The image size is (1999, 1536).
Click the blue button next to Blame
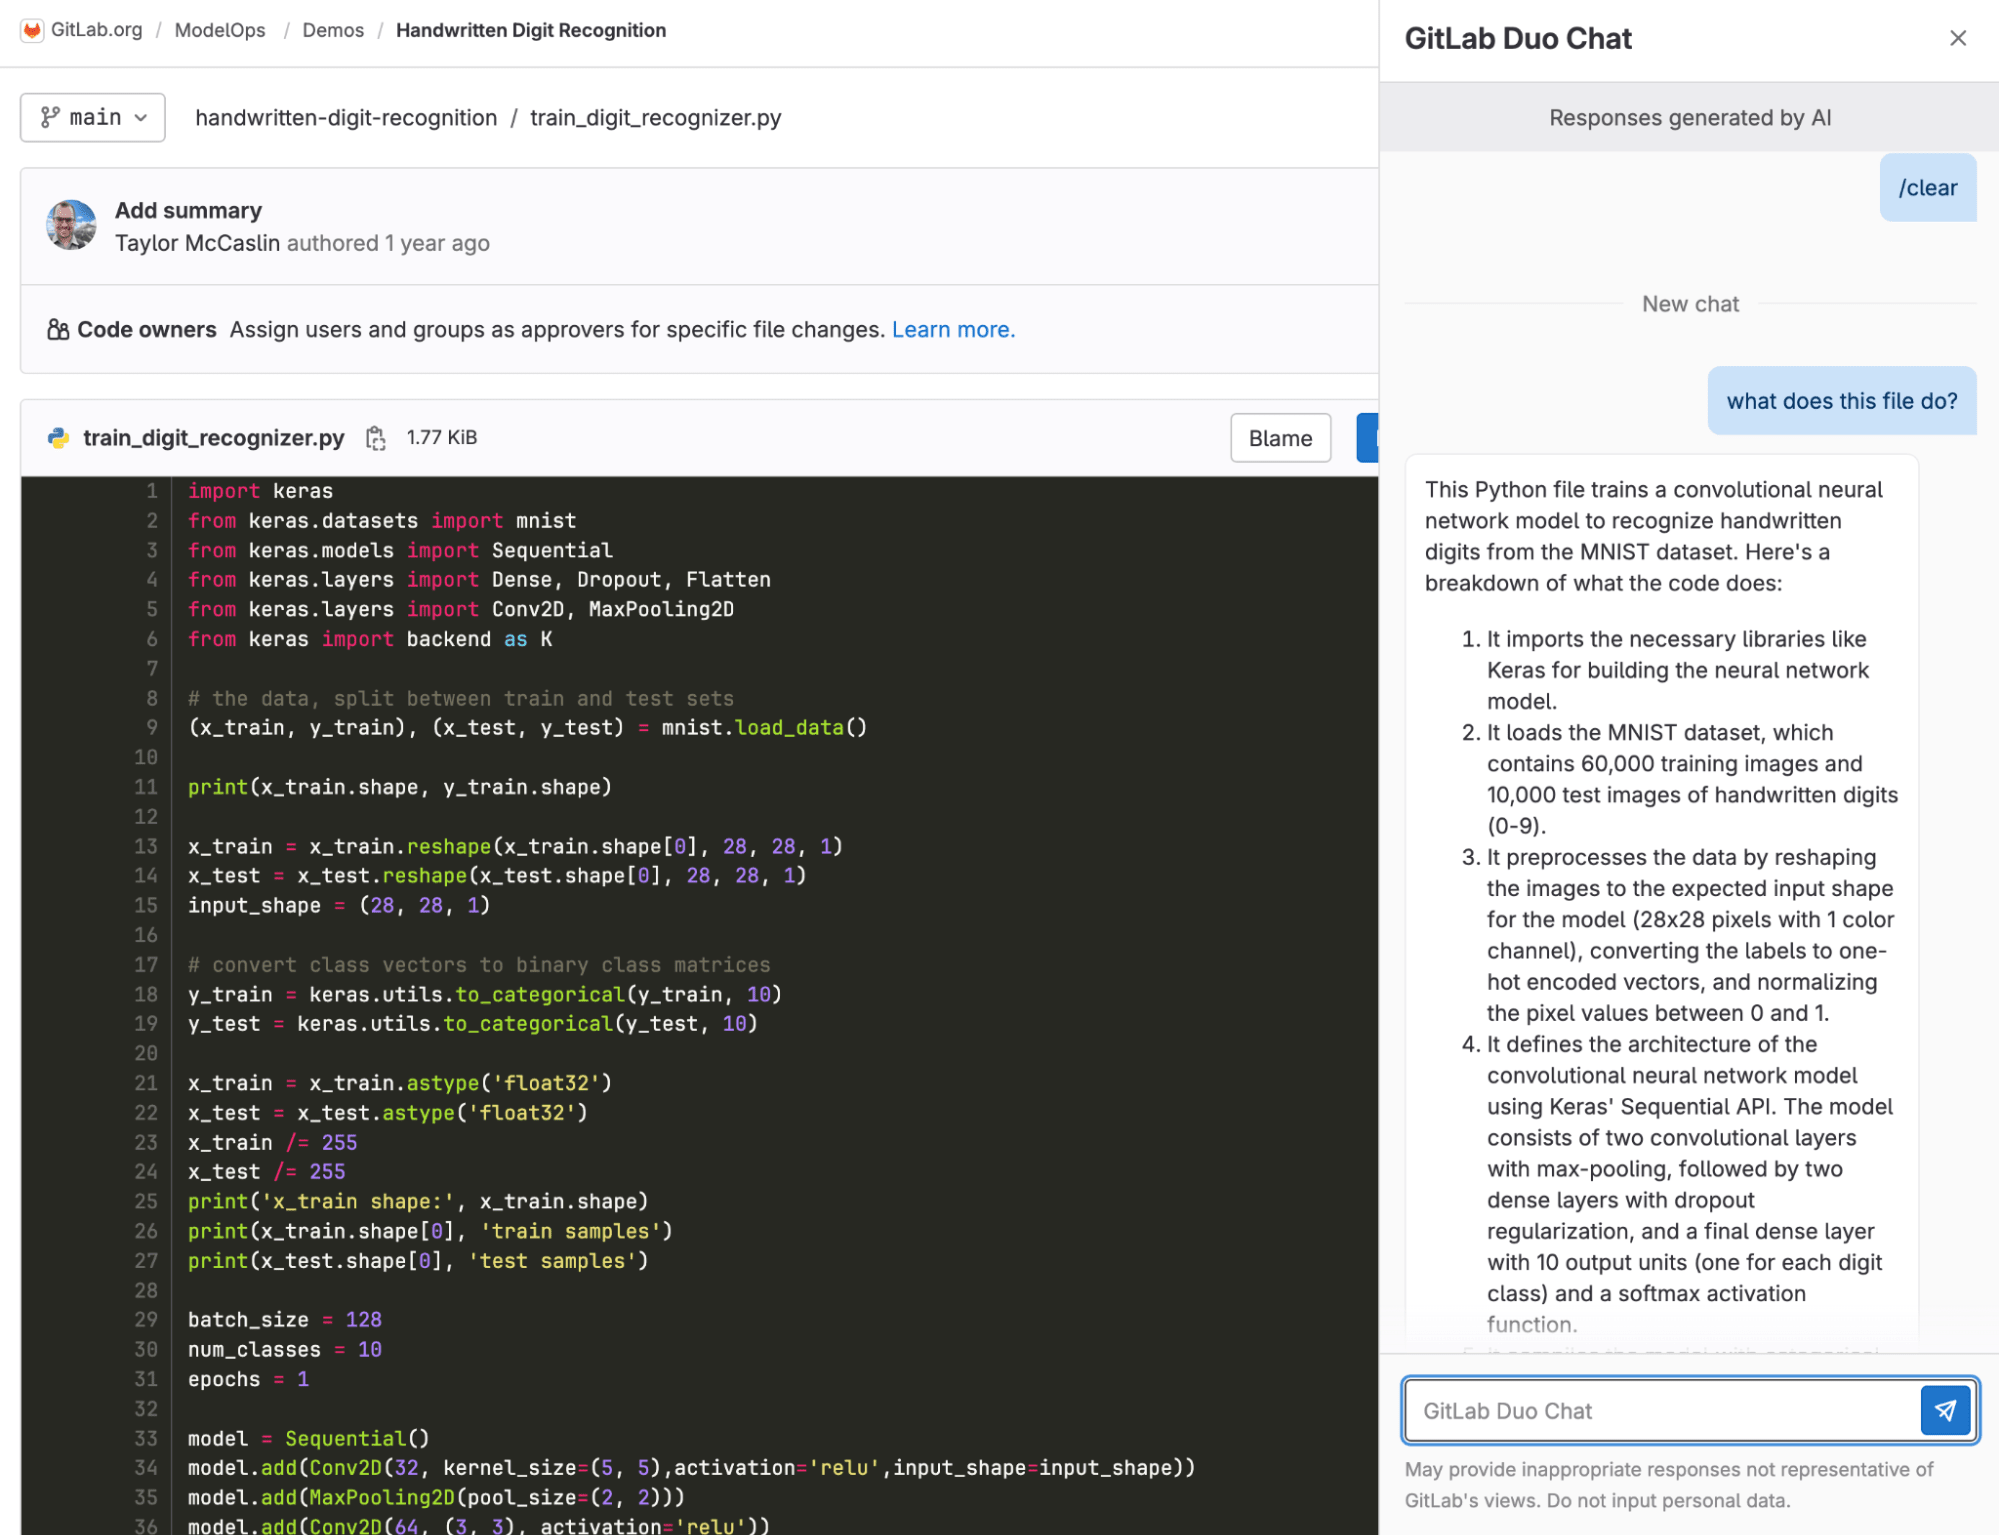(1367, 438)
